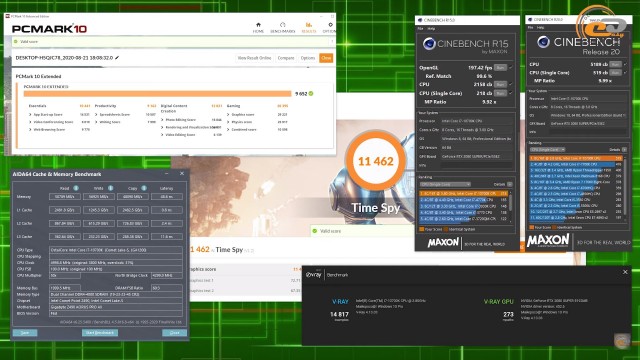The image size is (640, 360).
Task: Run the OpenGL test in Cinebench R15
Action: pos(500,68)
